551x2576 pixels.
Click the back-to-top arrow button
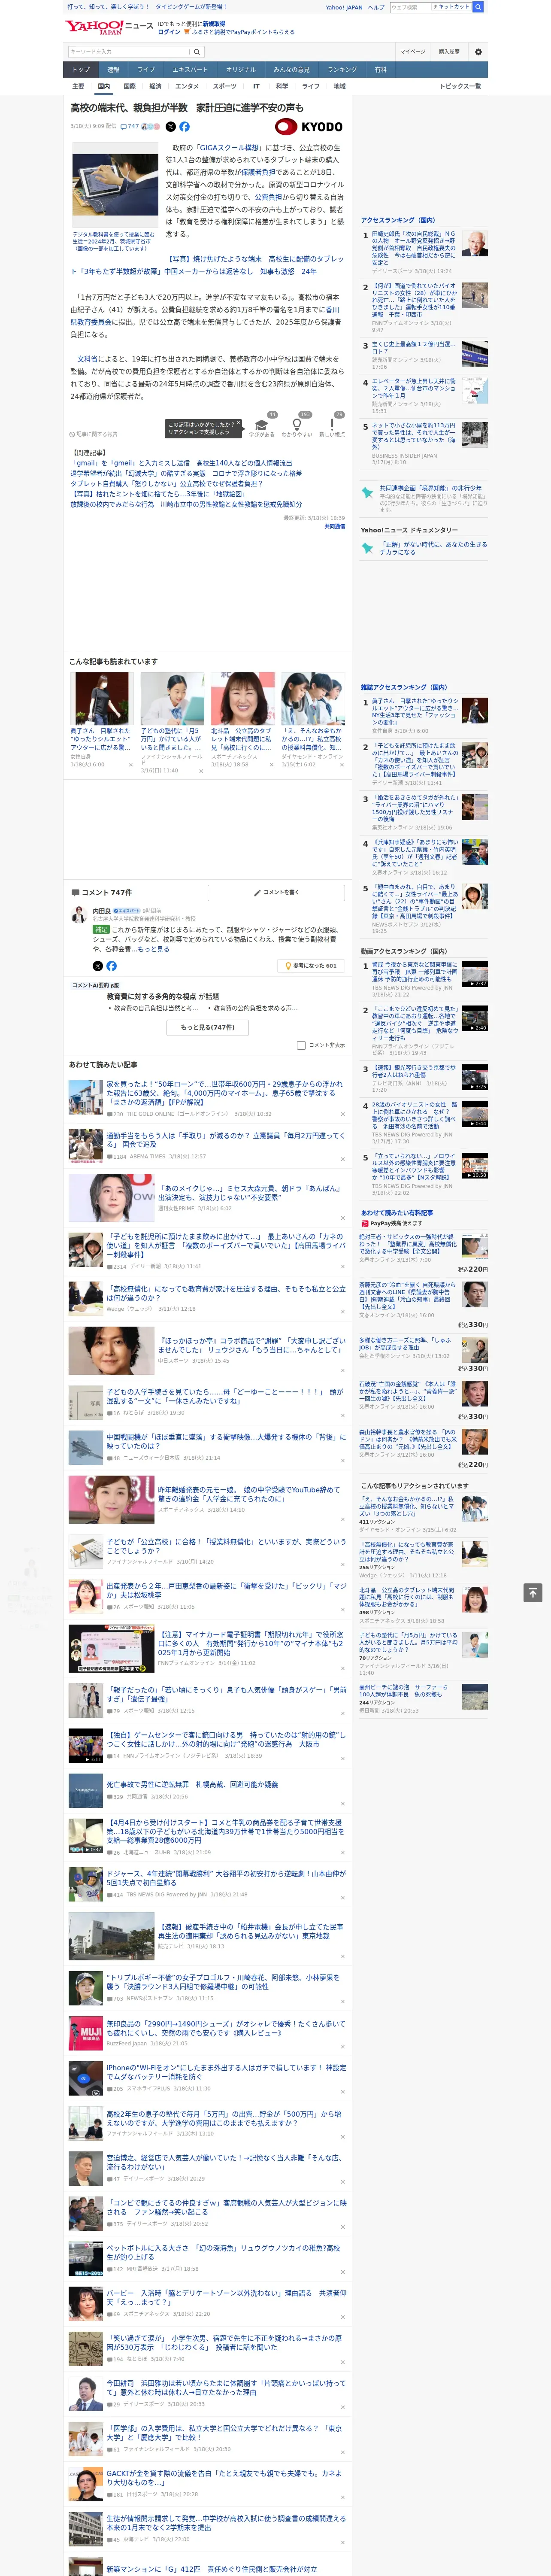533,1592
